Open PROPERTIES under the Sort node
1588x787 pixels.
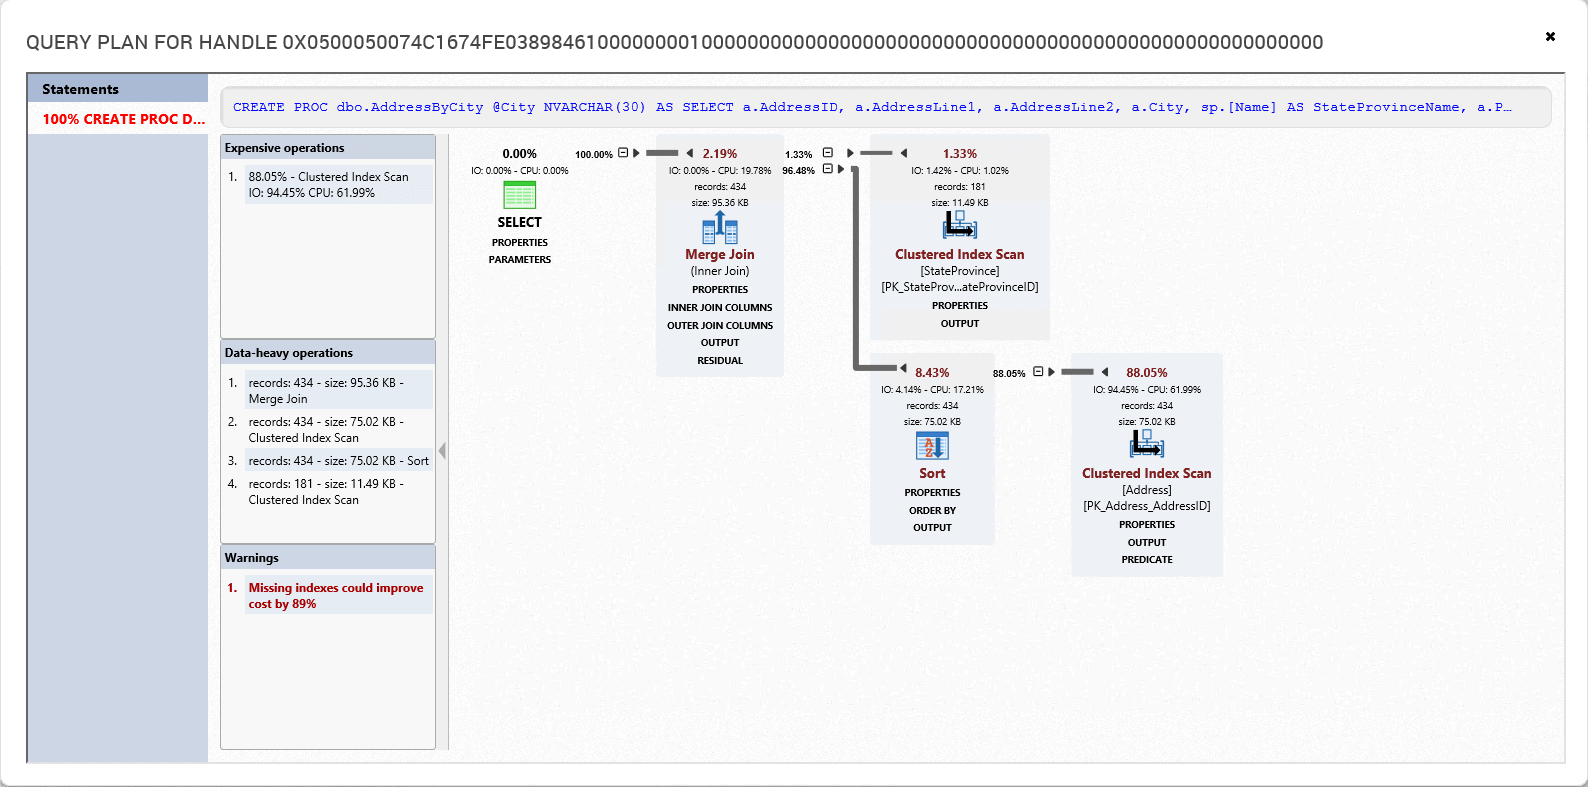click(932, 493)
